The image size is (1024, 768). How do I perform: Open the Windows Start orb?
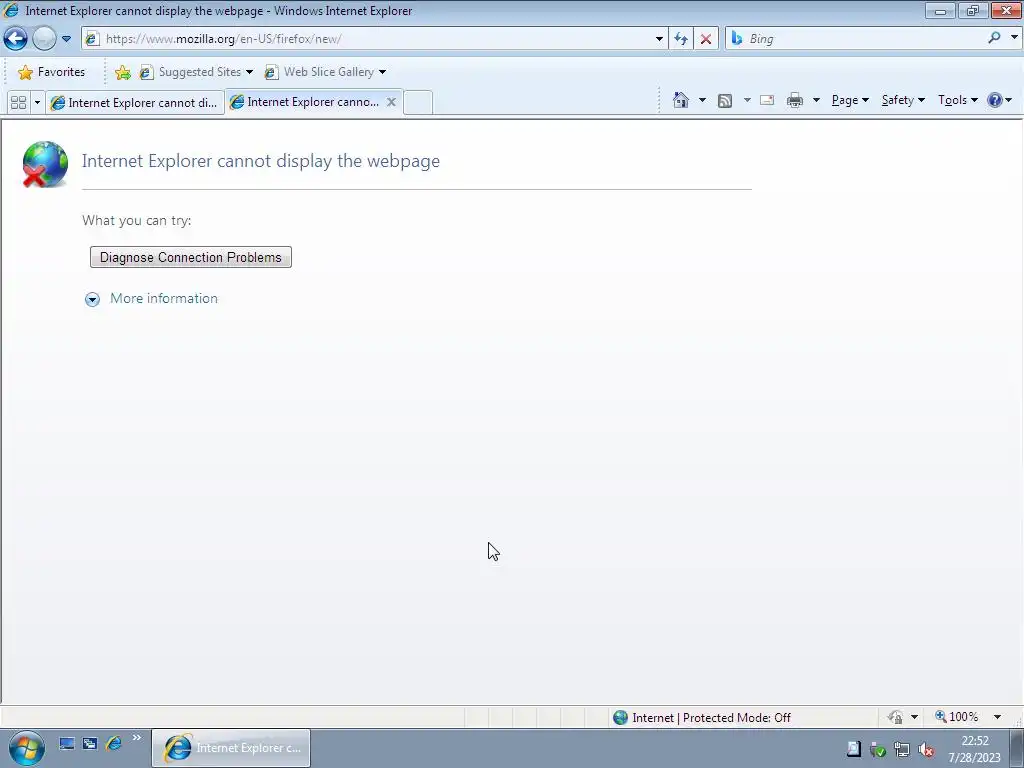(27, 748)
